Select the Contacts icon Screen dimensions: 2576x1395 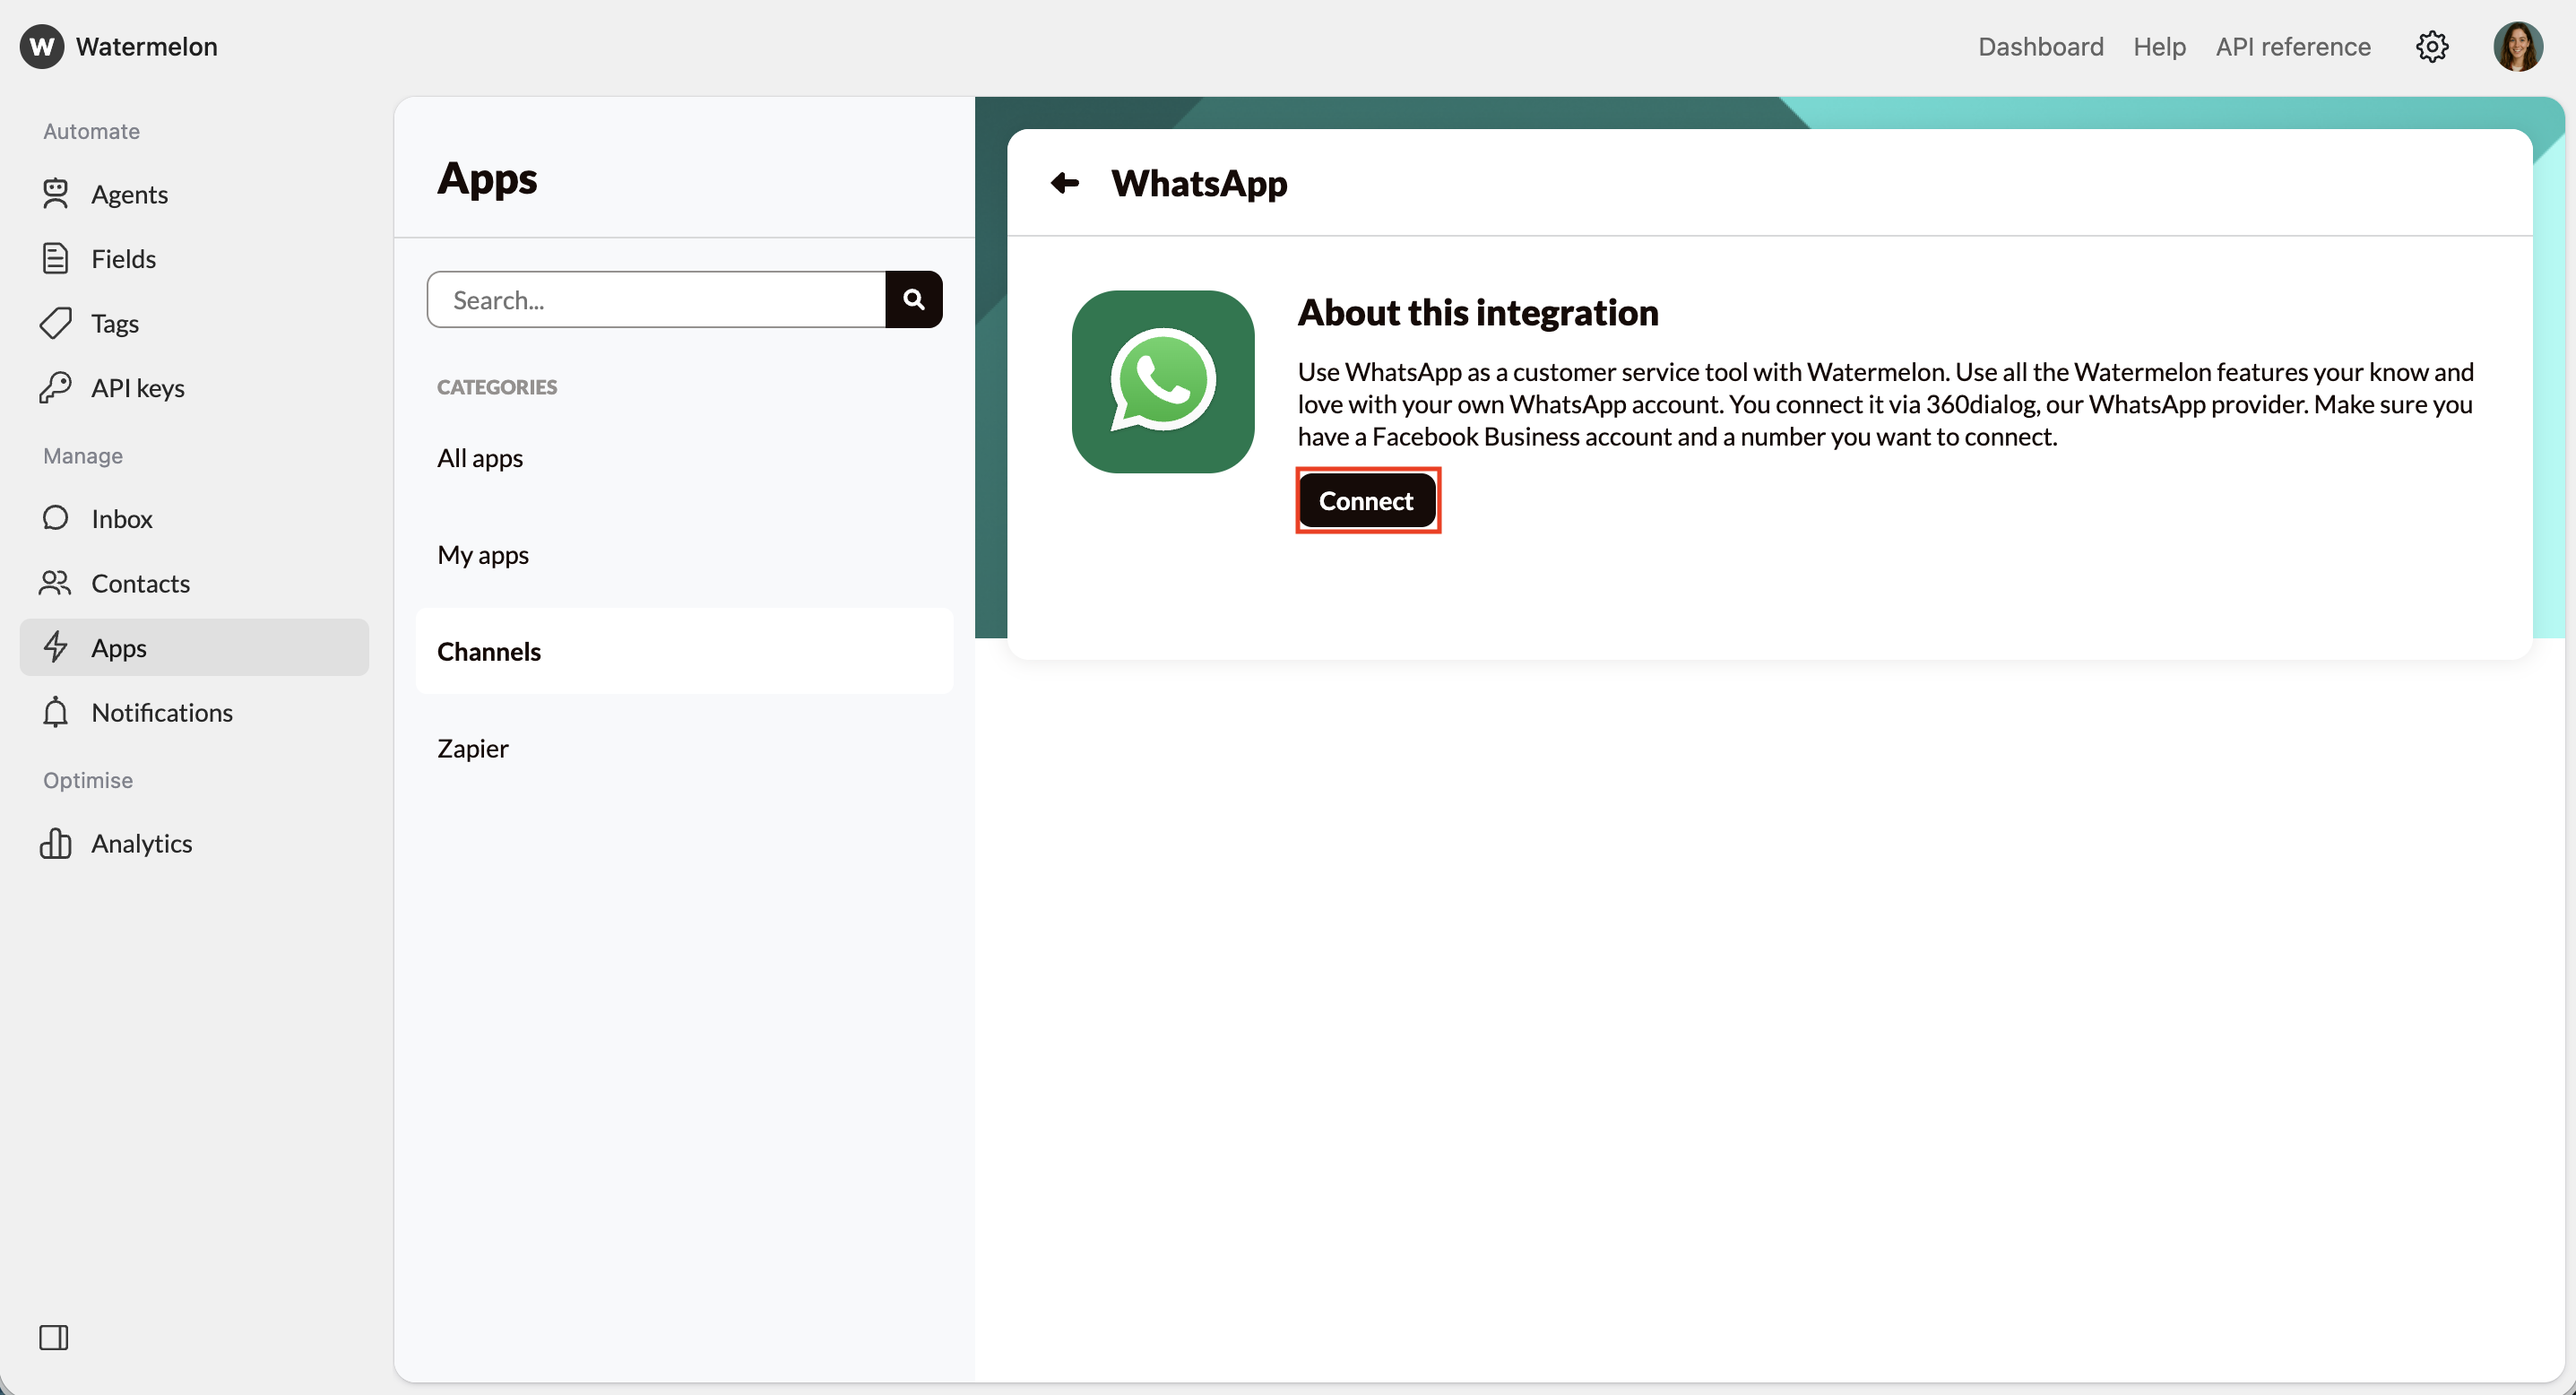[56, 583]
